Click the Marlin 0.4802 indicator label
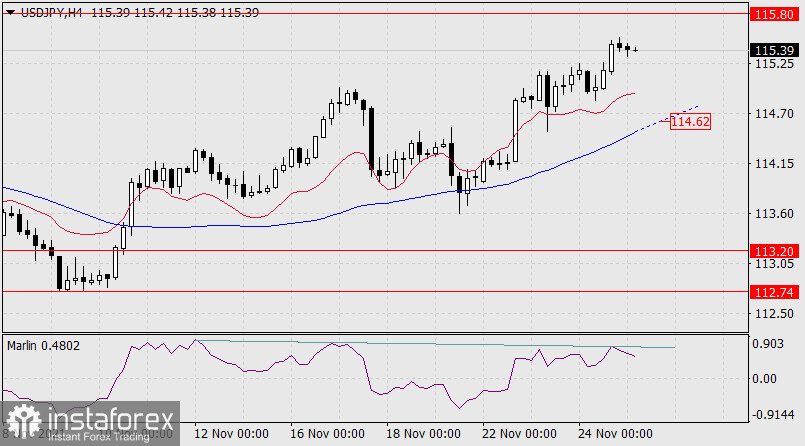 42,345
